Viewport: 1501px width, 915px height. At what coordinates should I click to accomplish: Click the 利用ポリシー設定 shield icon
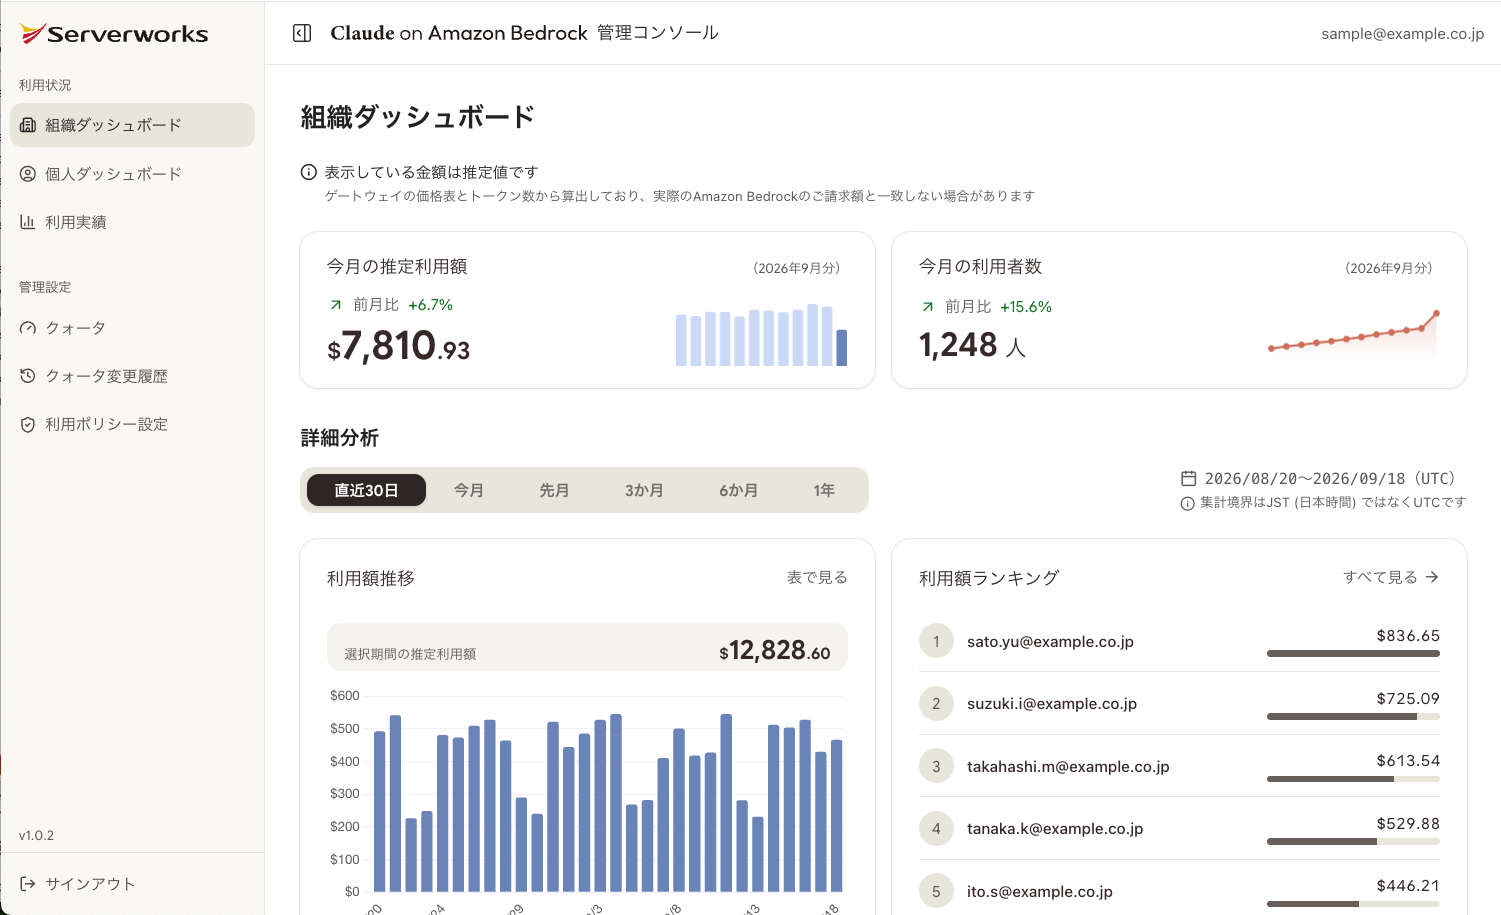(28, 424)
